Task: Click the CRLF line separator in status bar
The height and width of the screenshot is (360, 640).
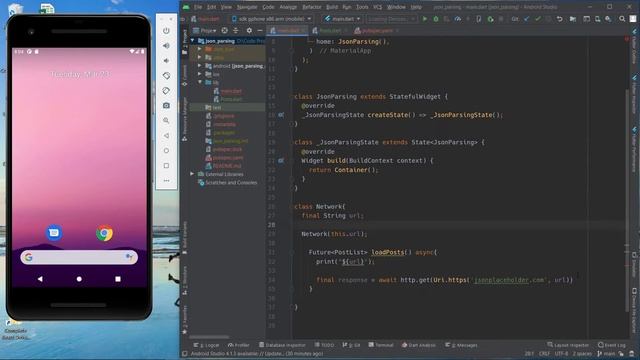Action: [x=544, y=353]
